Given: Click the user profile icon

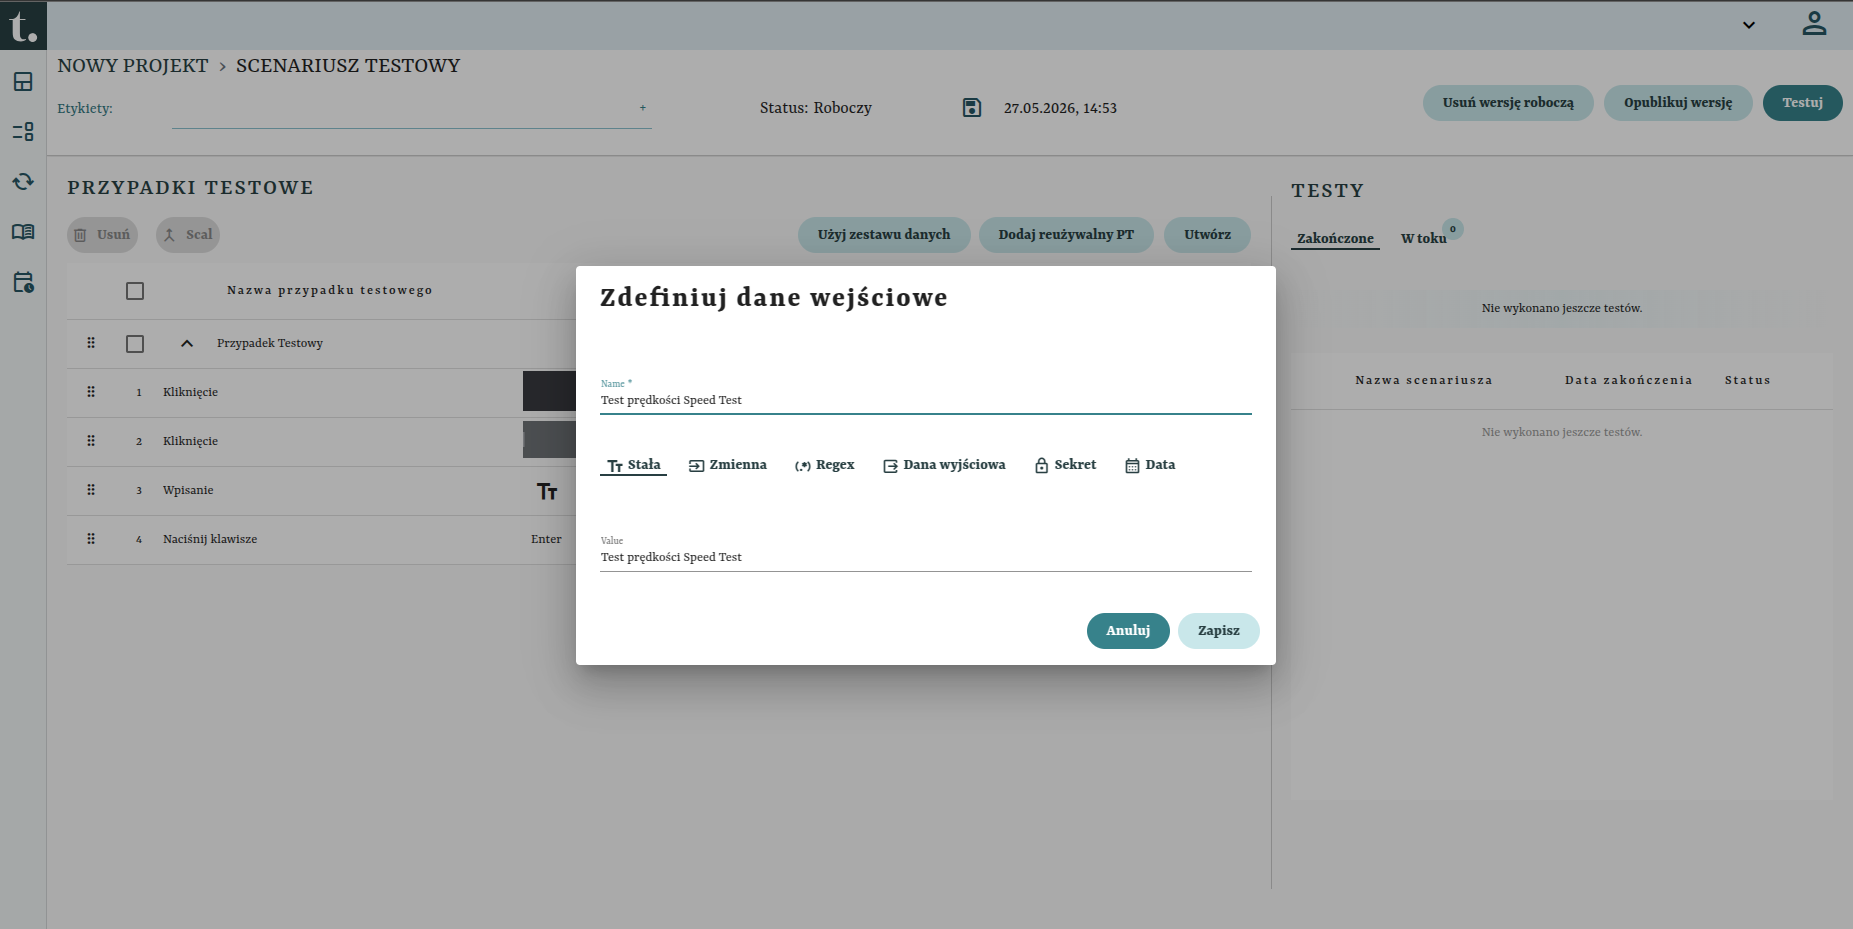Looking at the screenshot, I should point(1814,24).
